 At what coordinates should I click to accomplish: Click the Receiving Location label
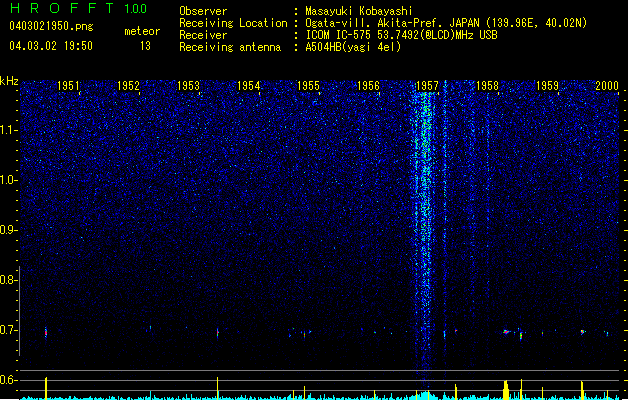233,23
